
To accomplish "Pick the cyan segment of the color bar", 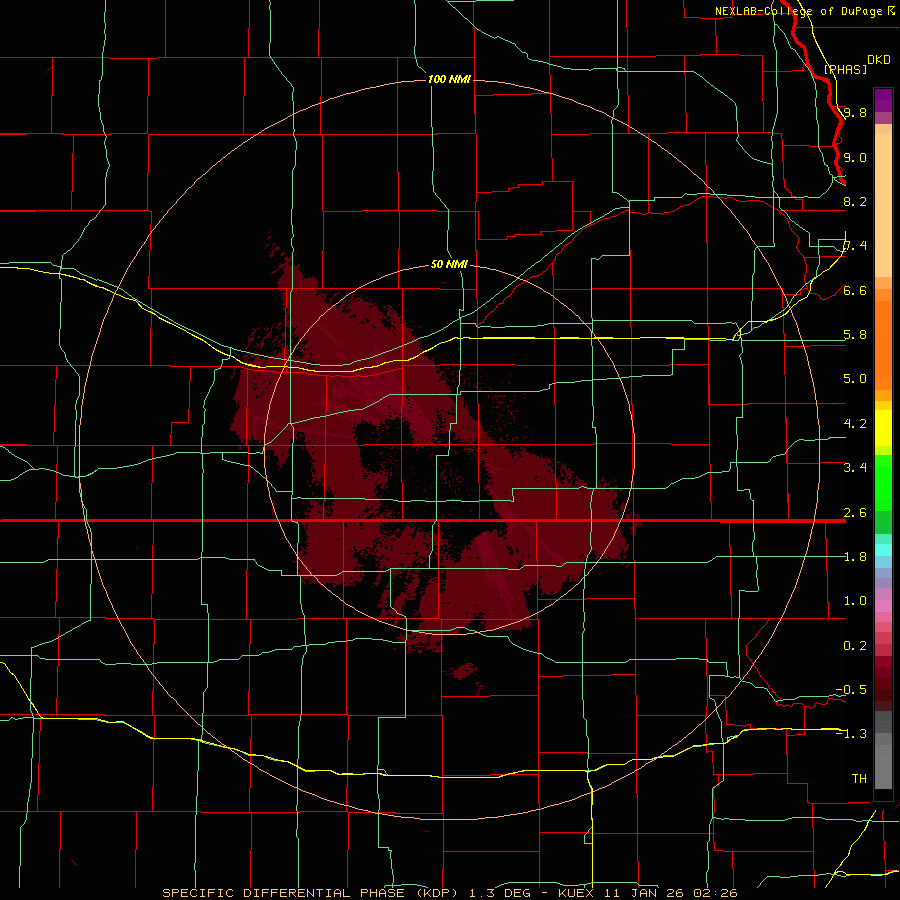I will click(883, 550).
